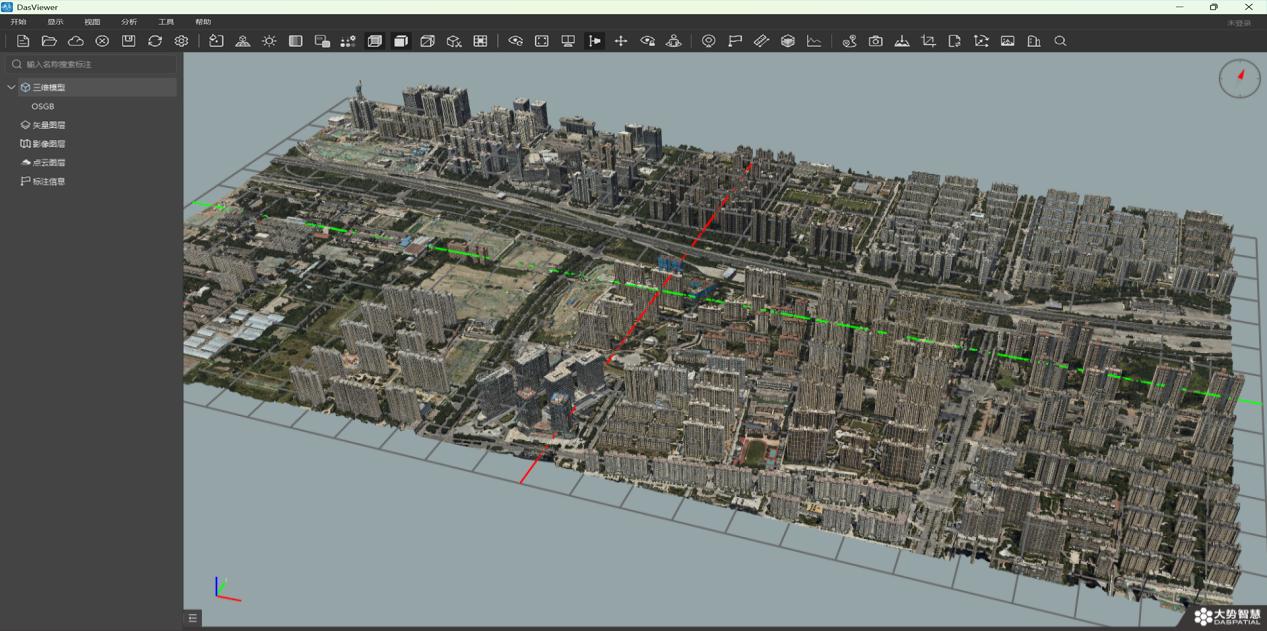Click the annotation name search field
Viewport: 1267px width, 631px height.
click(91, 64)
